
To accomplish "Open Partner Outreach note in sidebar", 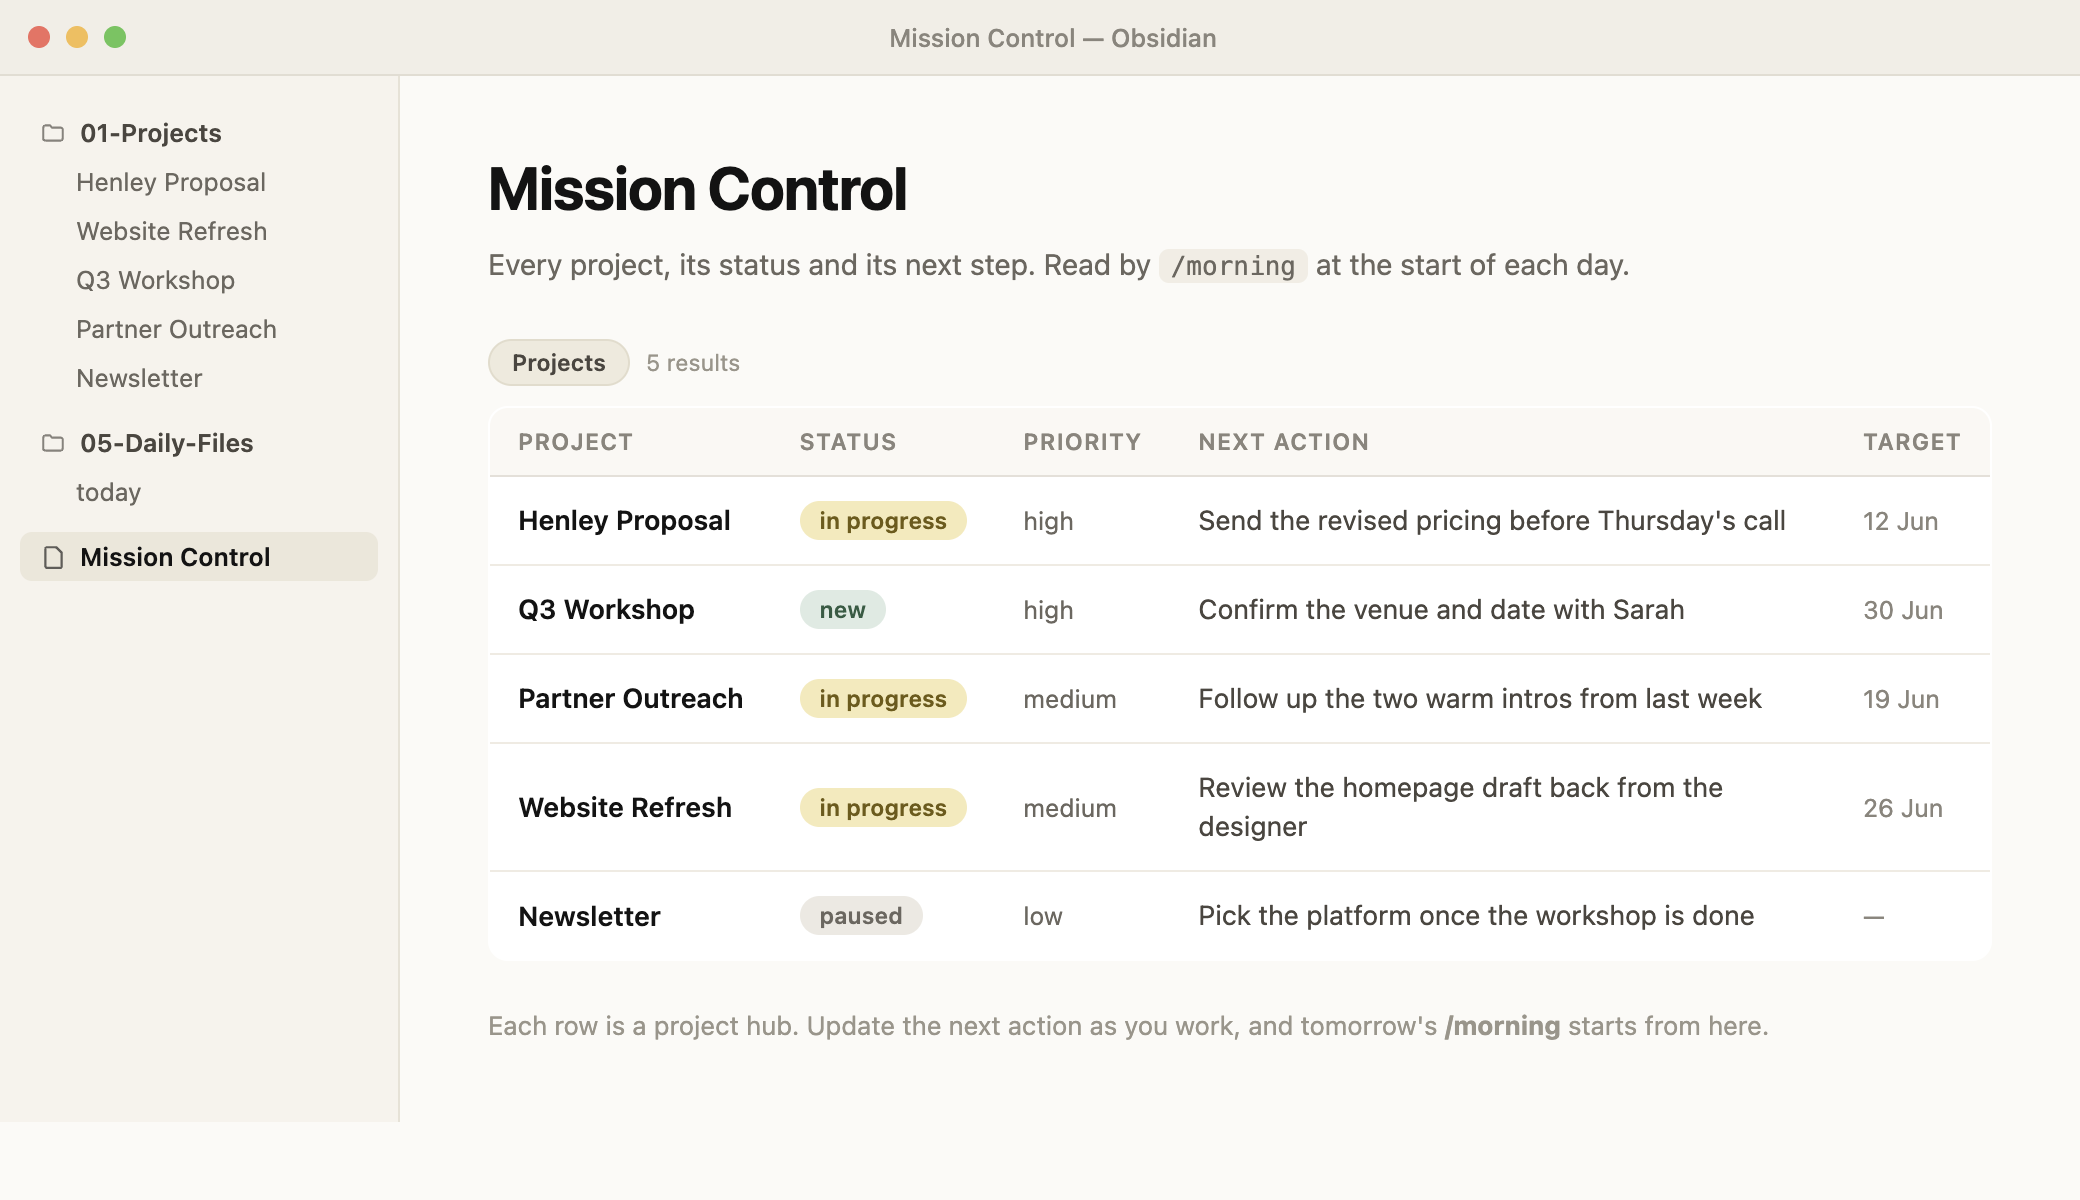I will [176, 329].
